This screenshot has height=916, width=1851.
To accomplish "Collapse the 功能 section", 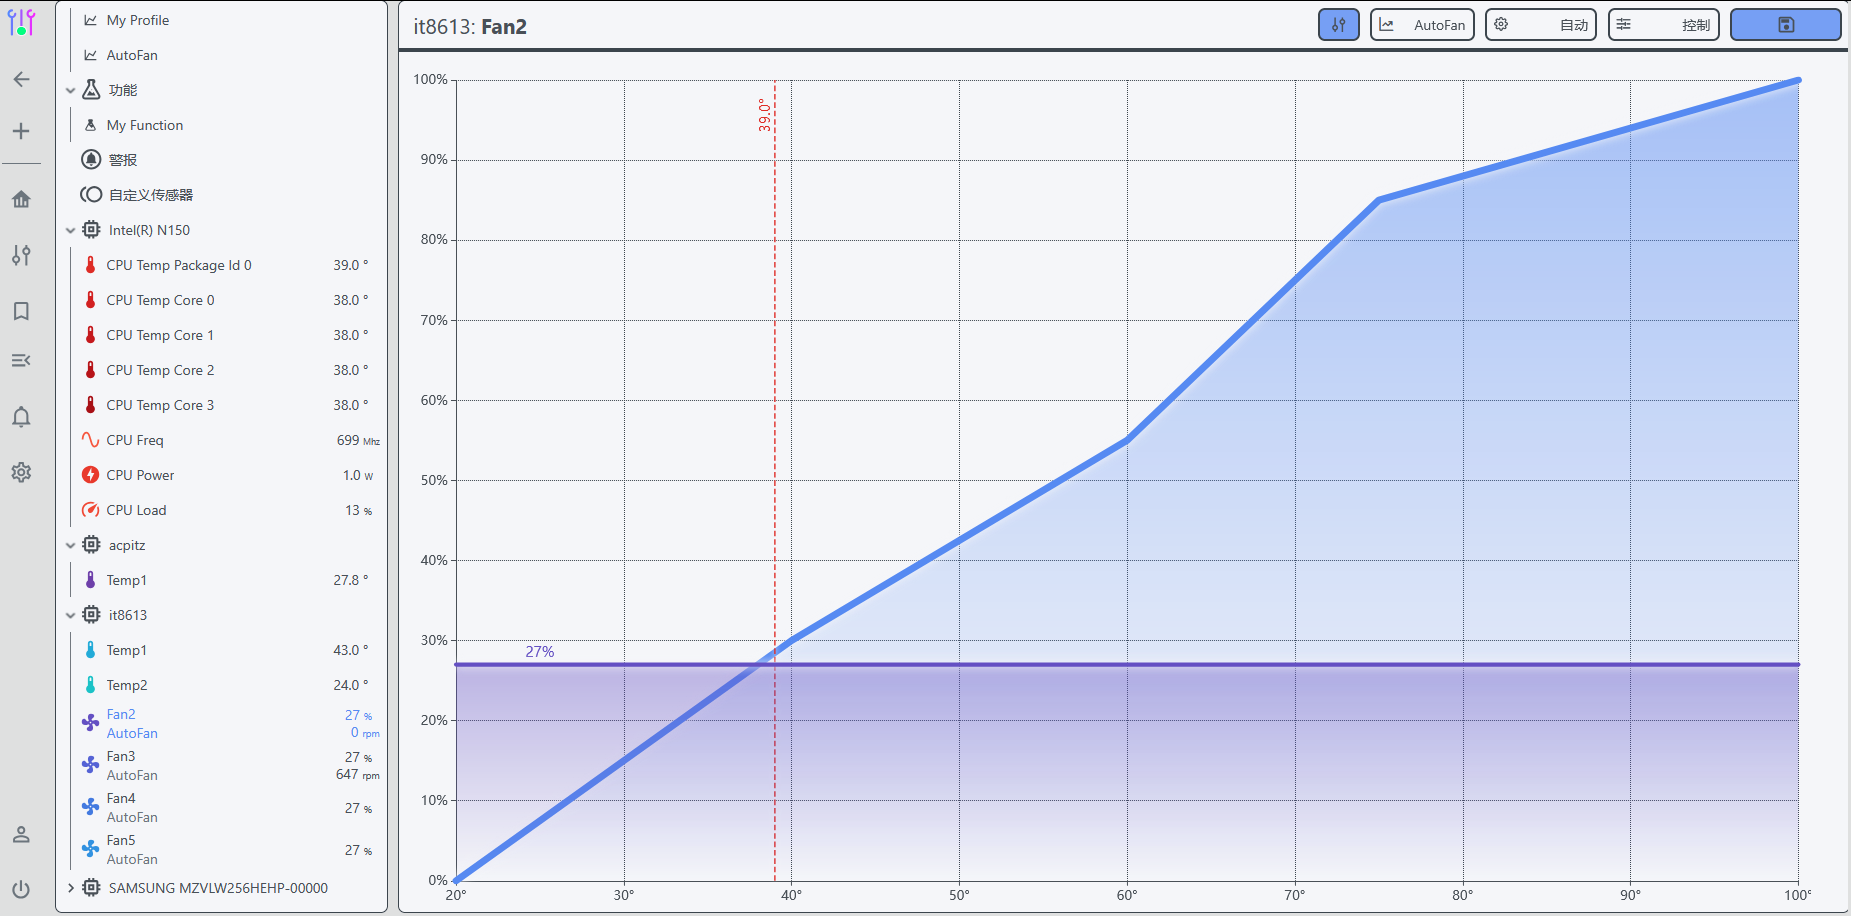I will (x=70, y=90).
